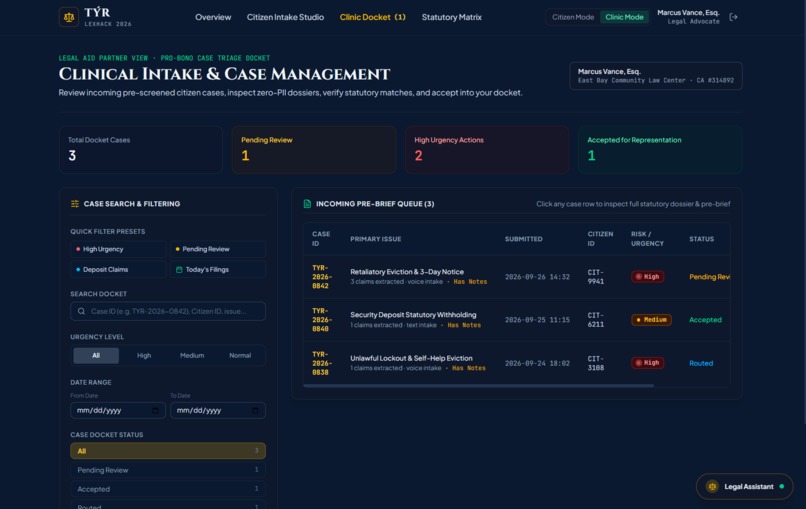Switch to Clinic Mode
Viewport: 806px width, 509px height.
624,17
